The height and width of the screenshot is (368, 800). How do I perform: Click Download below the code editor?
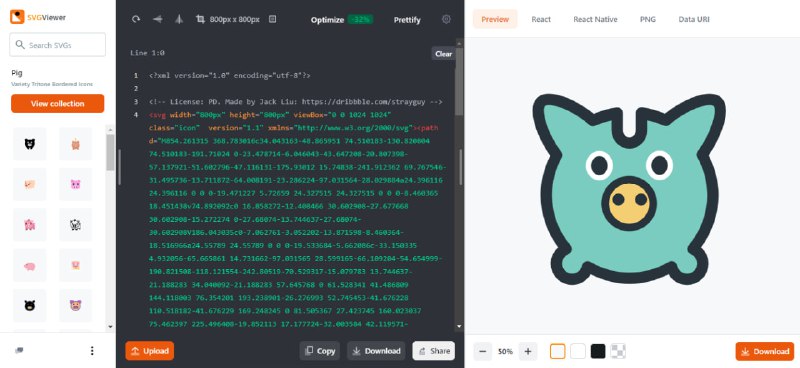click(377, 351)
